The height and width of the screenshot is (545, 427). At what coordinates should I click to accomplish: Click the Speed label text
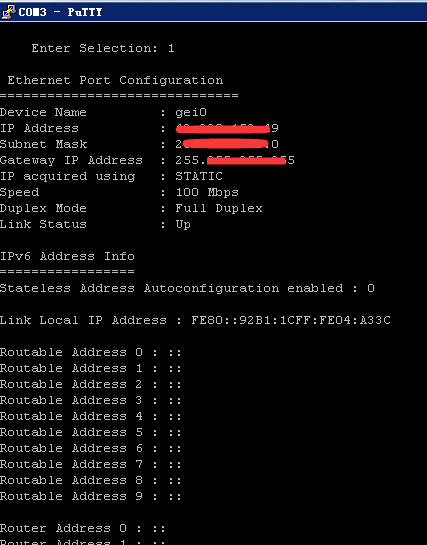pos(19,193)
